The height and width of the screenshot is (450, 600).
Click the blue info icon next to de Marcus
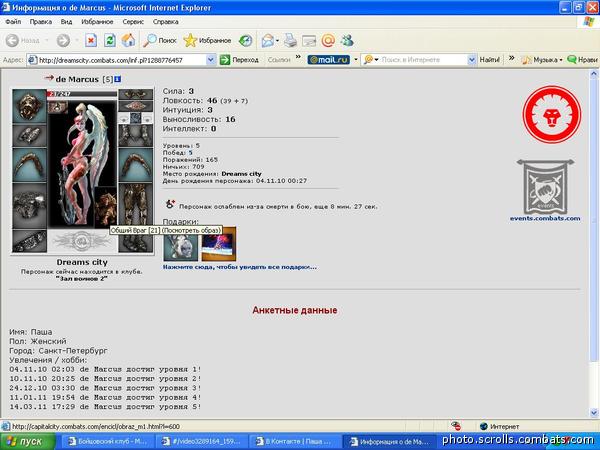pos(118,79)
